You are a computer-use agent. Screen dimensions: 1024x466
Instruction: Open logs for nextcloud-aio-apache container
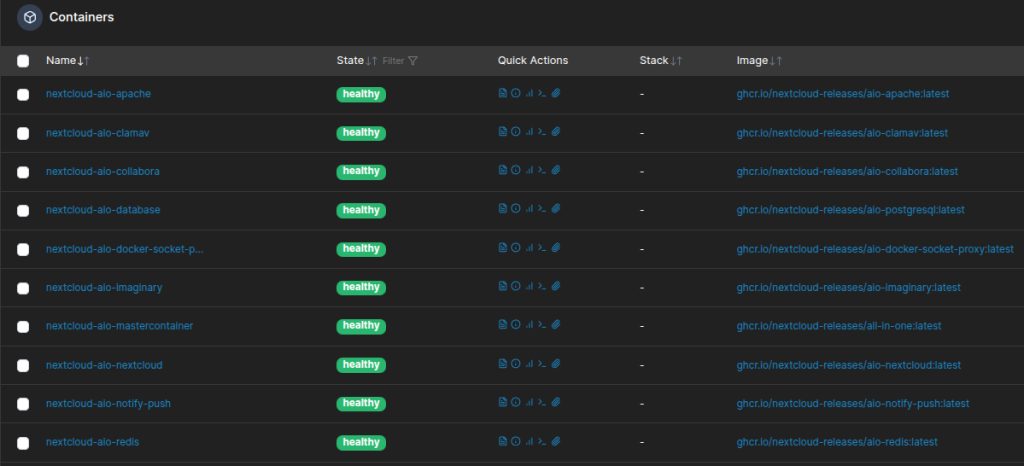click(x=503, y=94)
